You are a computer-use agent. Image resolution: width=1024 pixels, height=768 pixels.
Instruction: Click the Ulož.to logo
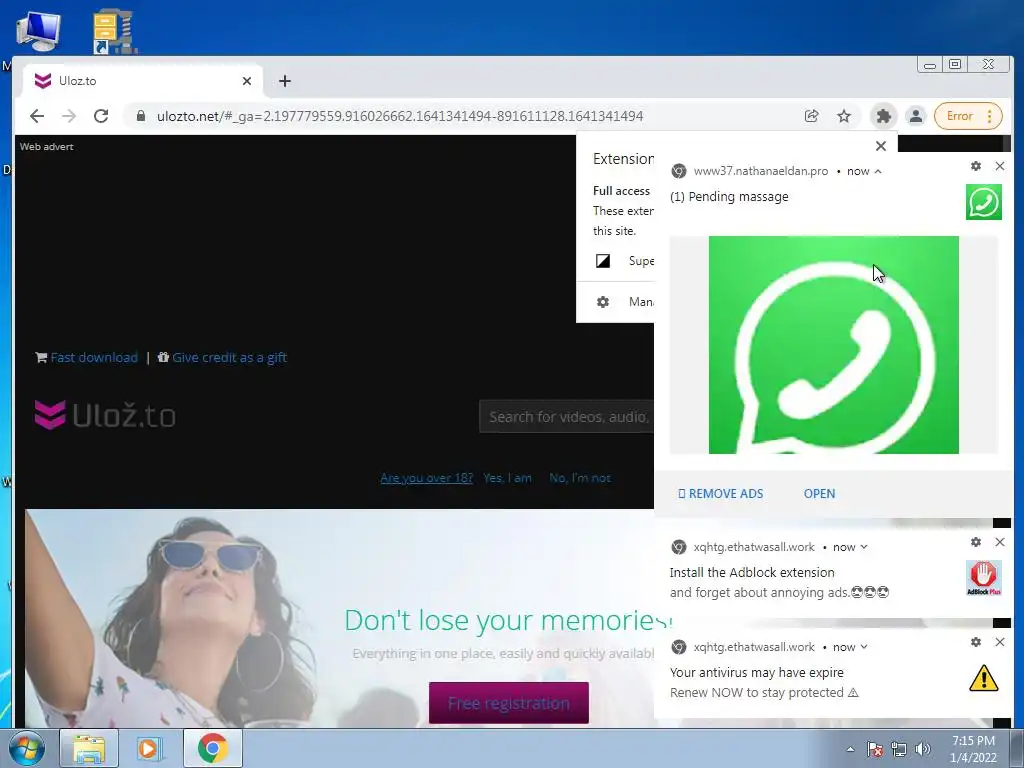[105, 415]
